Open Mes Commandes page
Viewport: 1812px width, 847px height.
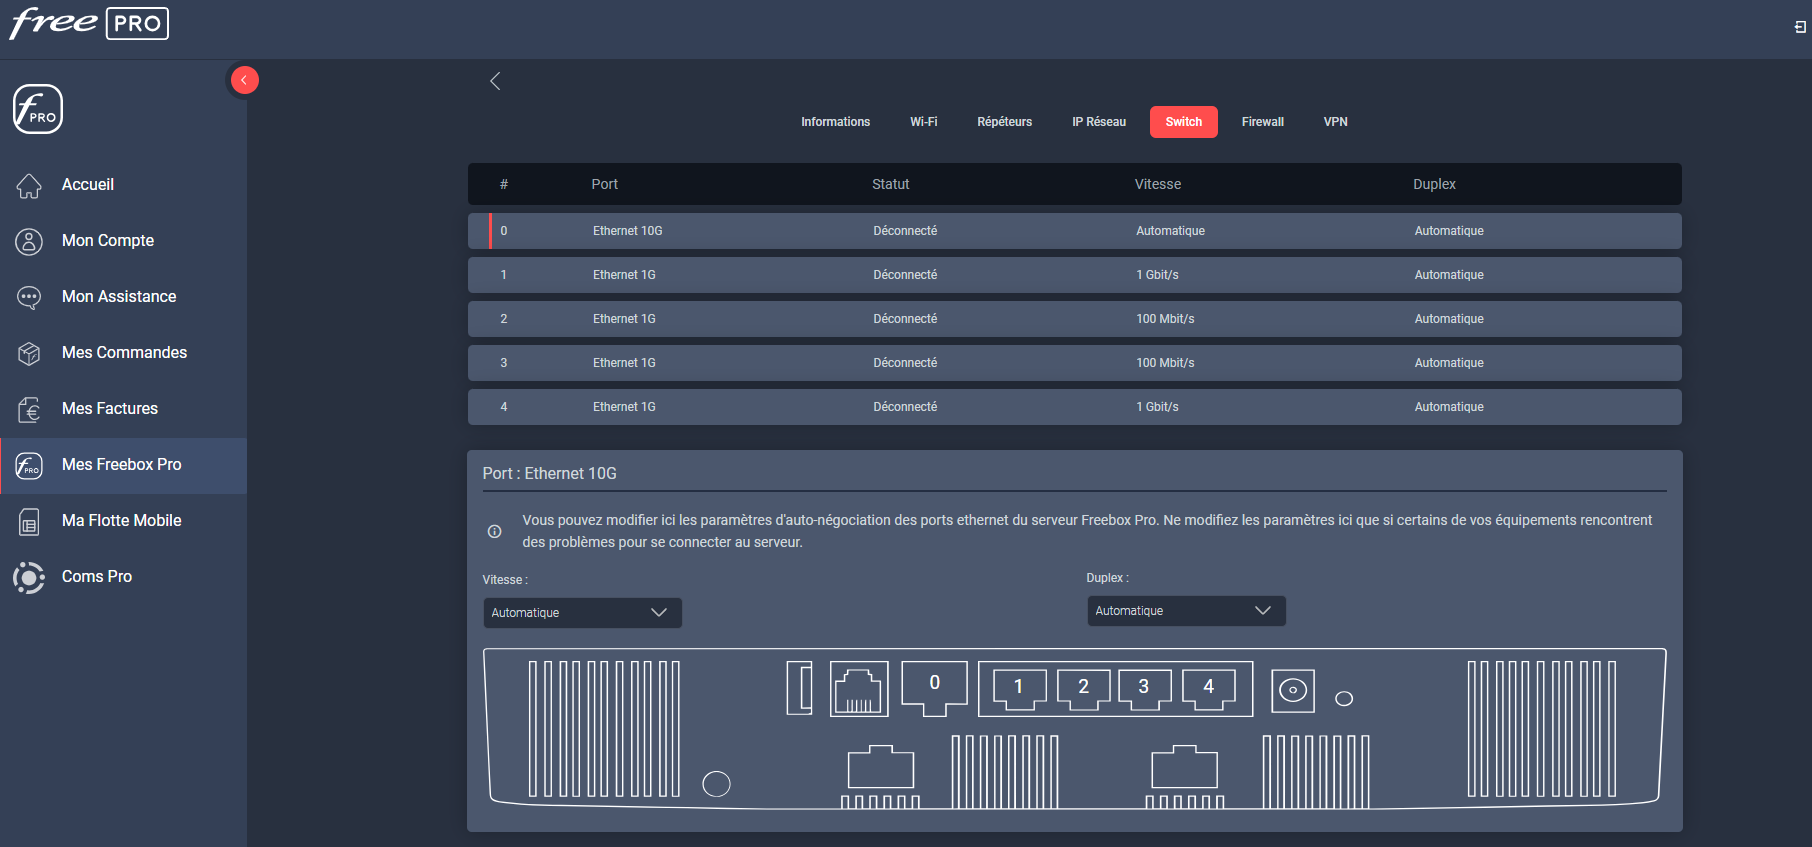123,353
